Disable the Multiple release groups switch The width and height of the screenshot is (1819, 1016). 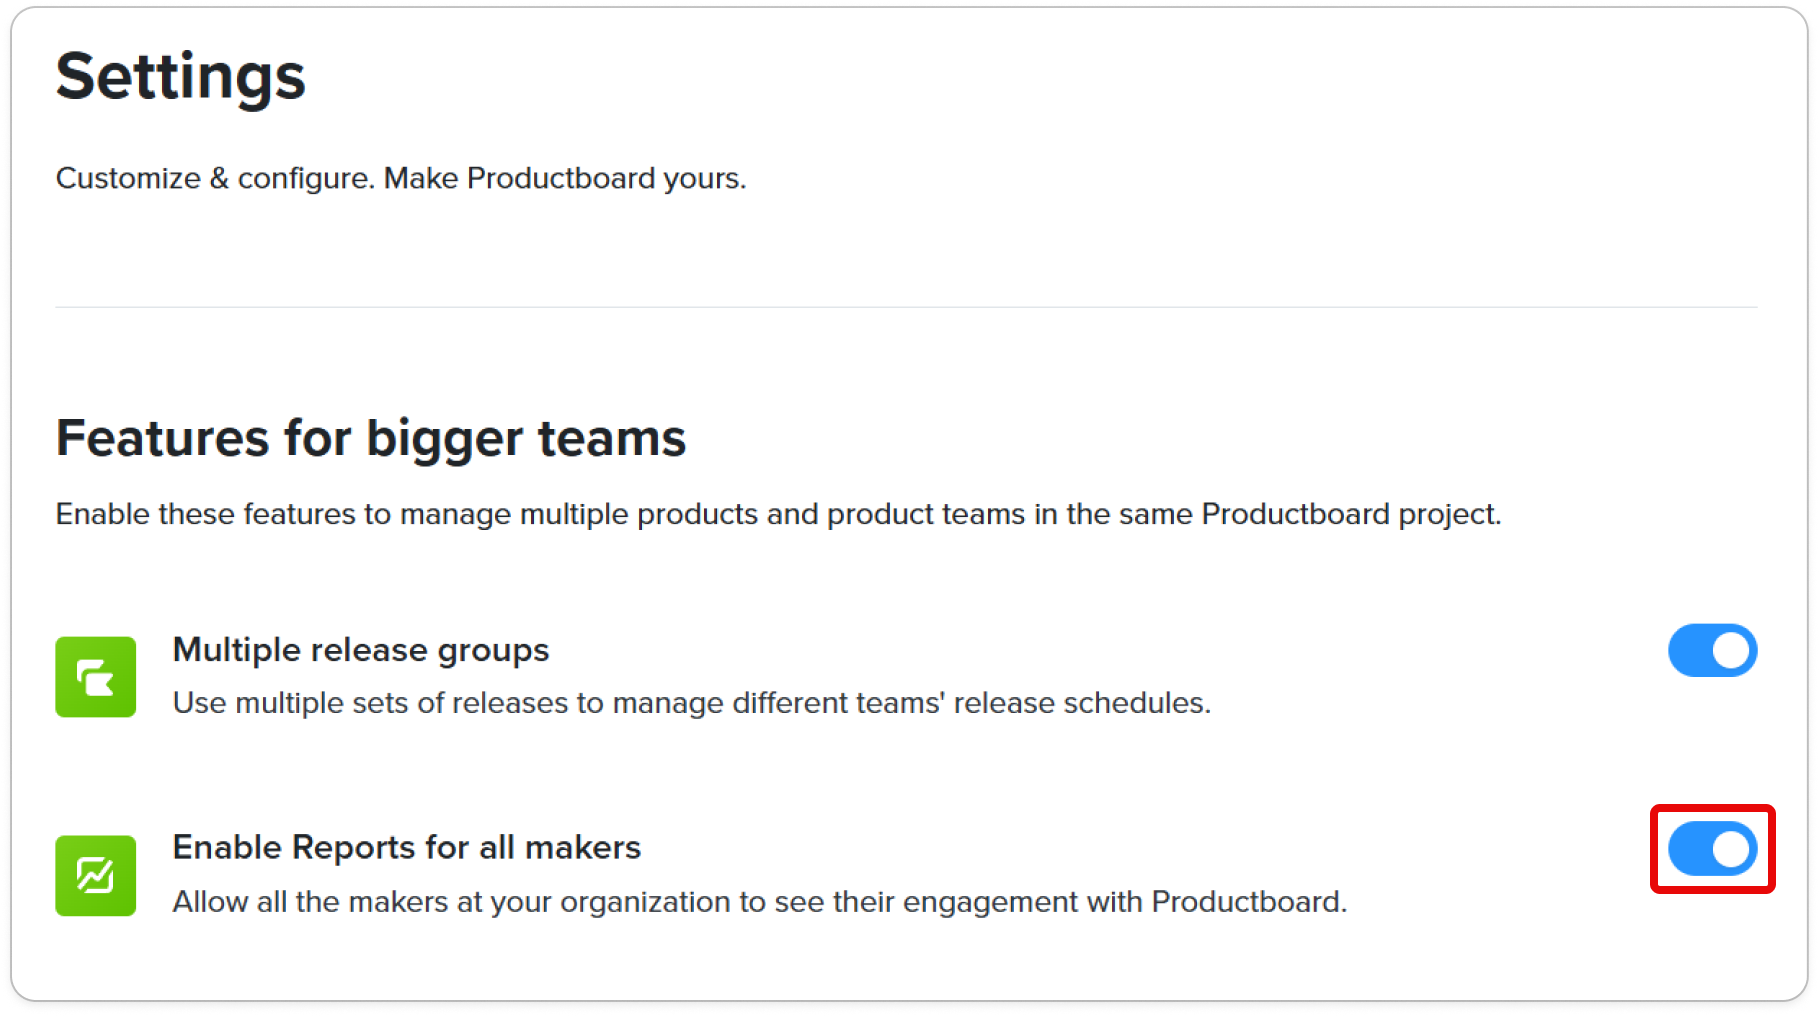1712,651
